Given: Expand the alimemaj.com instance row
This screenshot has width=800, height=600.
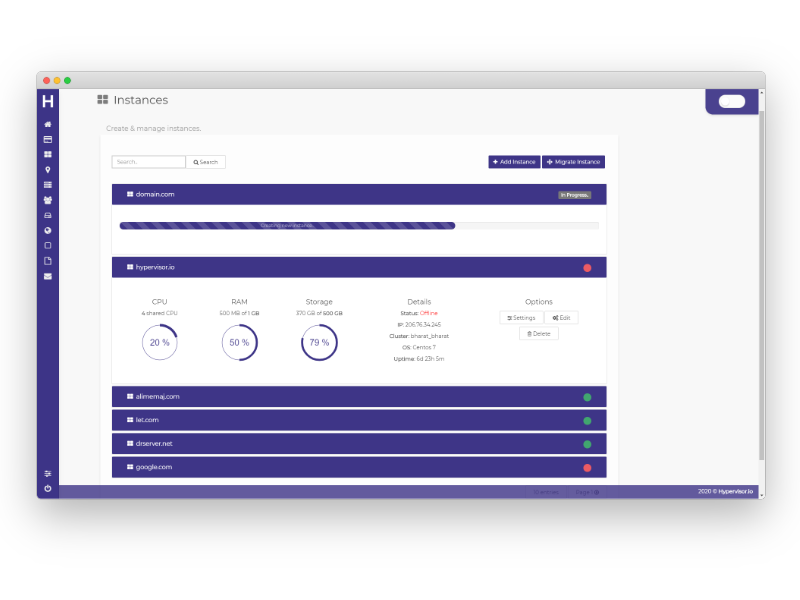Looking at the screenshot, I should point(358,397).
